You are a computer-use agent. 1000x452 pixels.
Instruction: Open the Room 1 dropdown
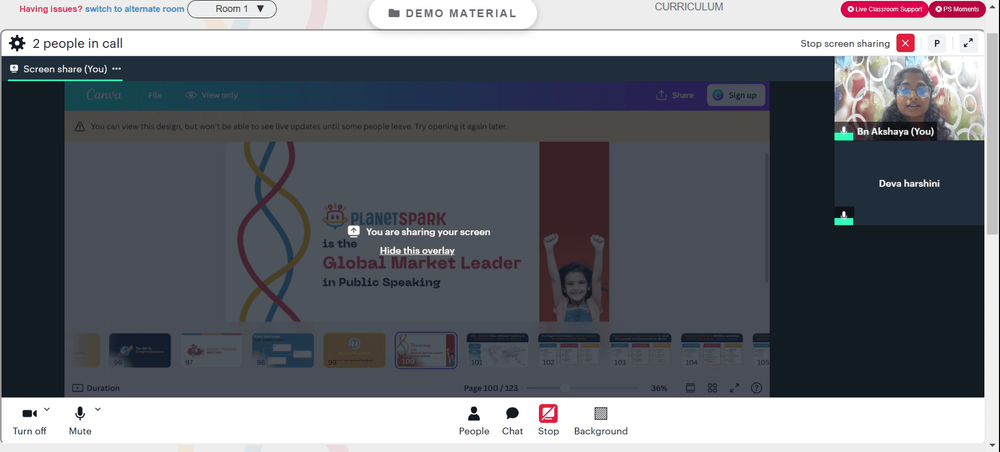point(232,9)
